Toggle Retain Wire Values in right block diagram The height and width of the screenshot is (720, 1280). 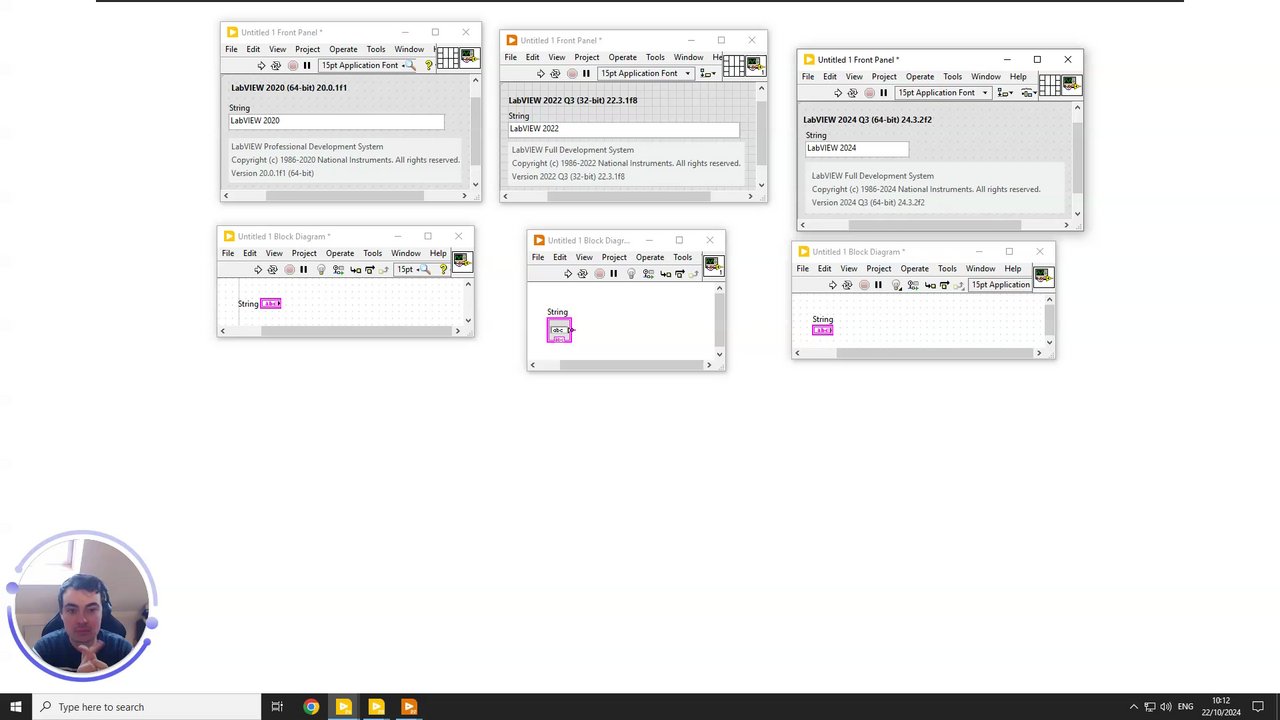point(913,285)
